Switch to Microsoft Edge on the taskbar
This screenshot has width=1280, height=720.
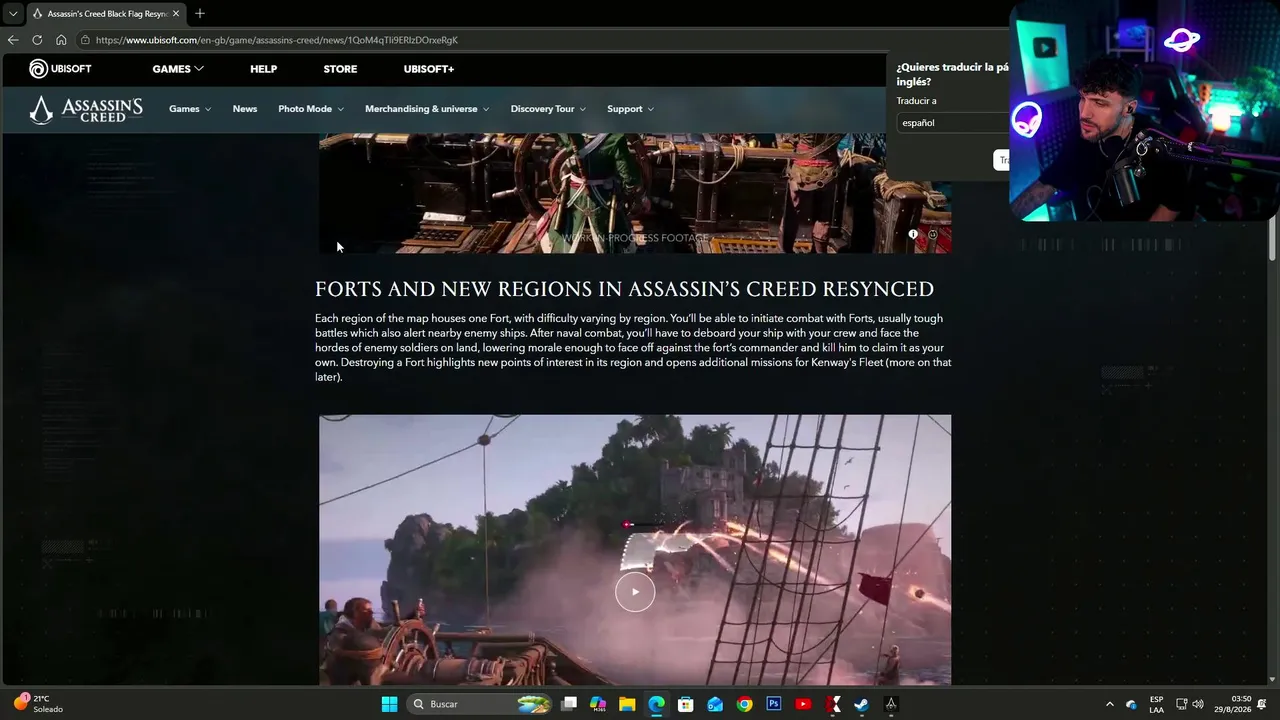(x=656, y=704)
